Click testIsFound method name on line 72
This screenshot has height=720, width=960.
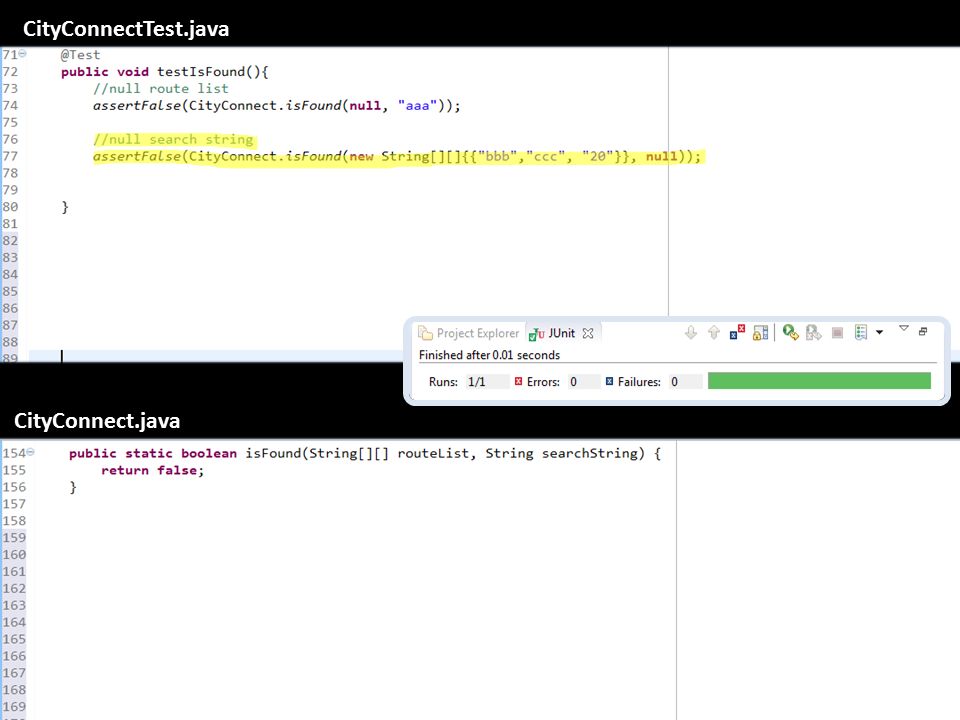[x=201, y=72]
